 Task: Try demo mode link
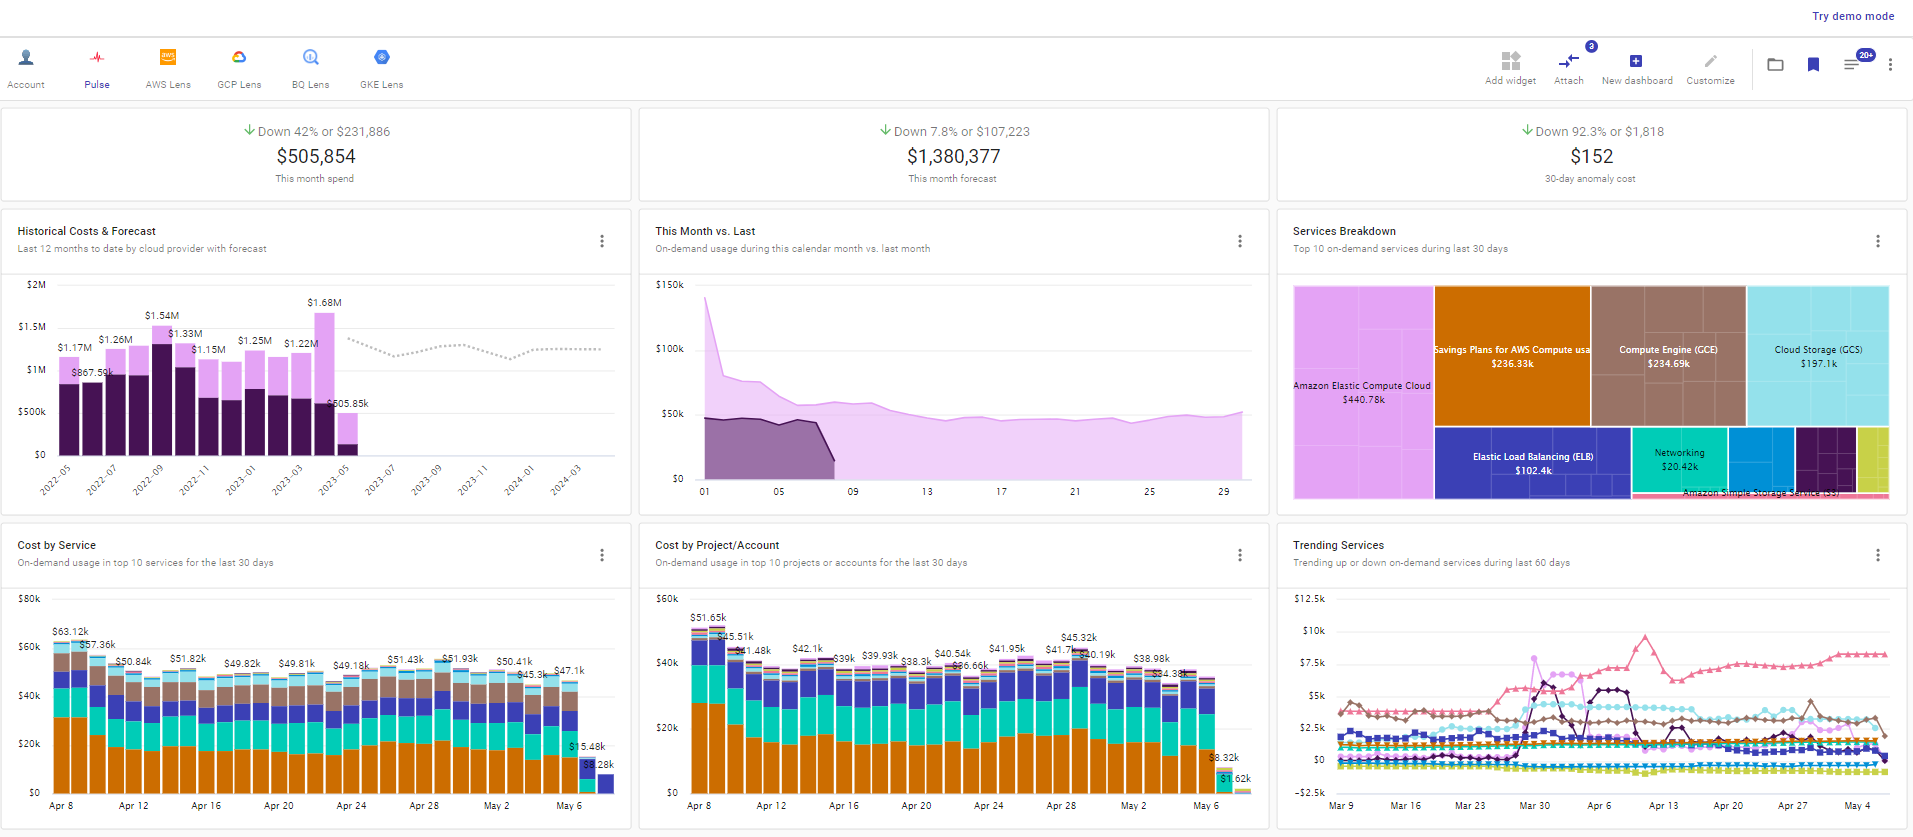pos(1853,16)
